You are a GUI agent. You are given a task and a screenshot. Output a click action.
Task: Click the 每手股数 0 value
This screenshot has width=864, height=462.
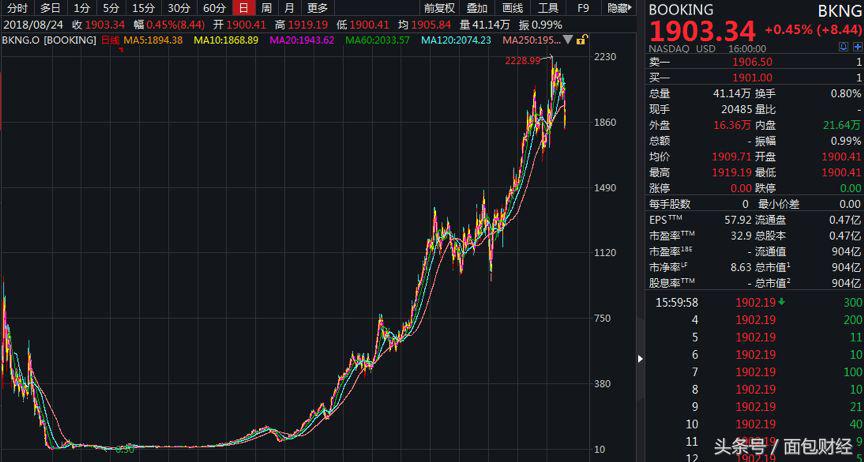pyautogui.click(x=746, y=204)
